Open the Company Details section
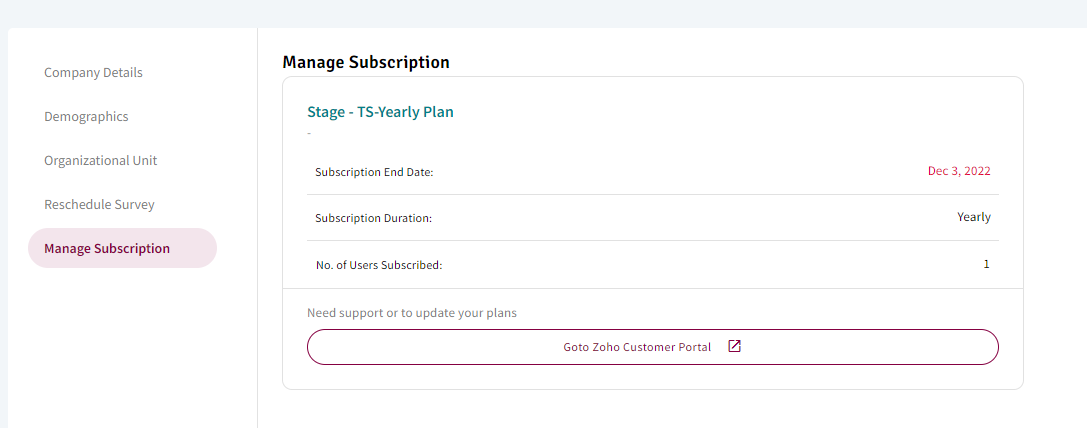Viewport: 1087px width, 428px height. click(x=93, y=72)
